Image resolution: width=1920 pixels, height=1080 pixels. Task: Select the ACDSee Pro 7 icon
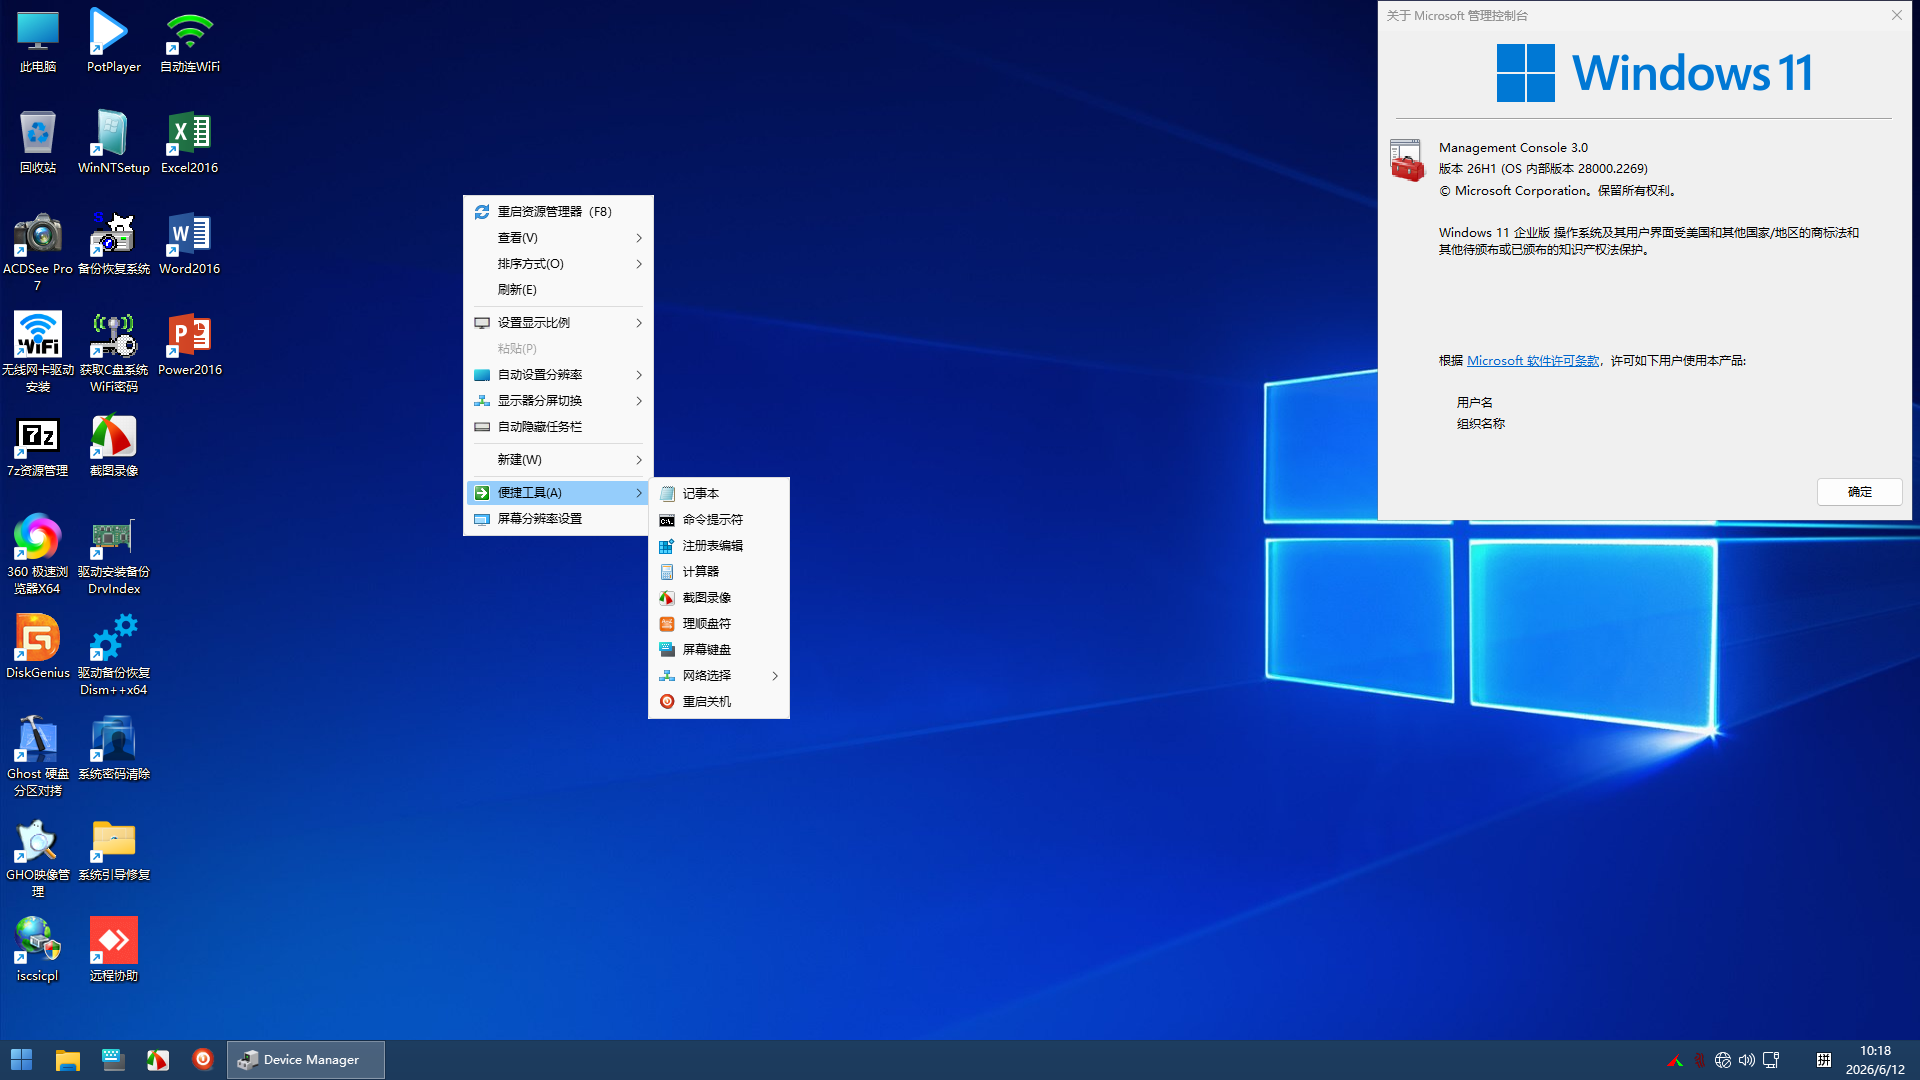(38, 251)
